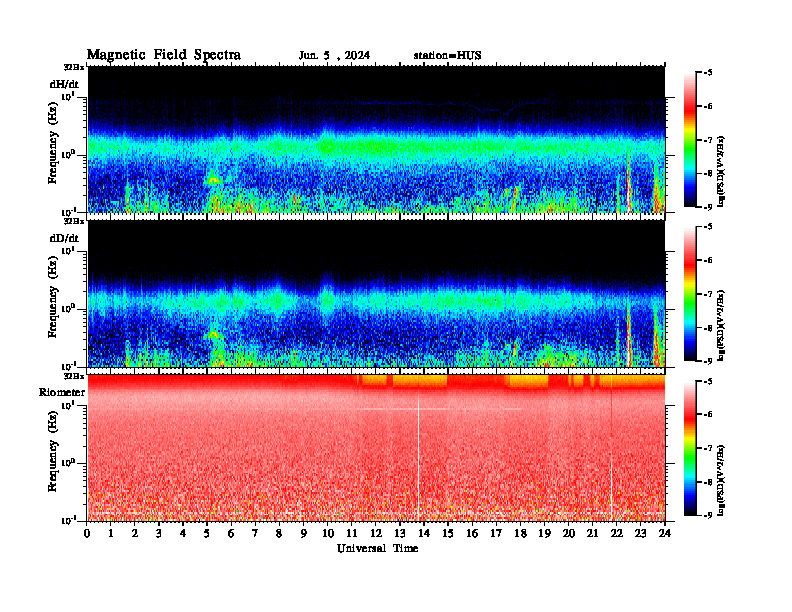Click the '-5' value on dH/dt colorbar

point(708,73)
